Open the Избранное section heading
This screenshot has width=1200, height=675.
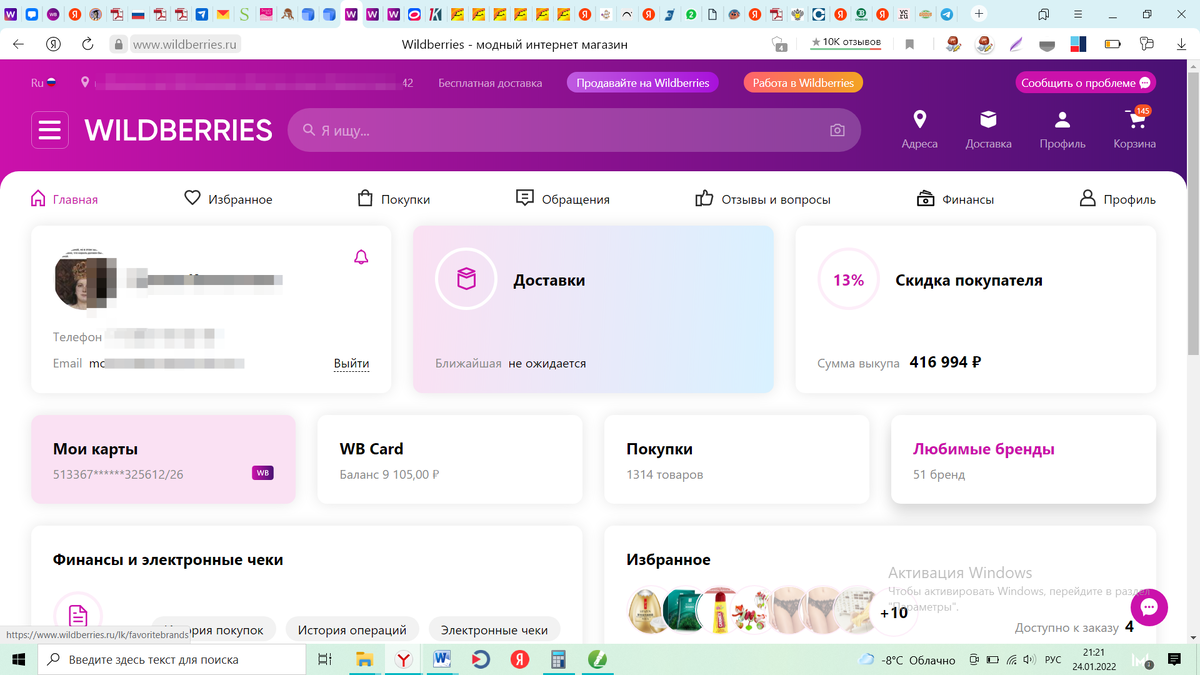click(x=668, y=560)
